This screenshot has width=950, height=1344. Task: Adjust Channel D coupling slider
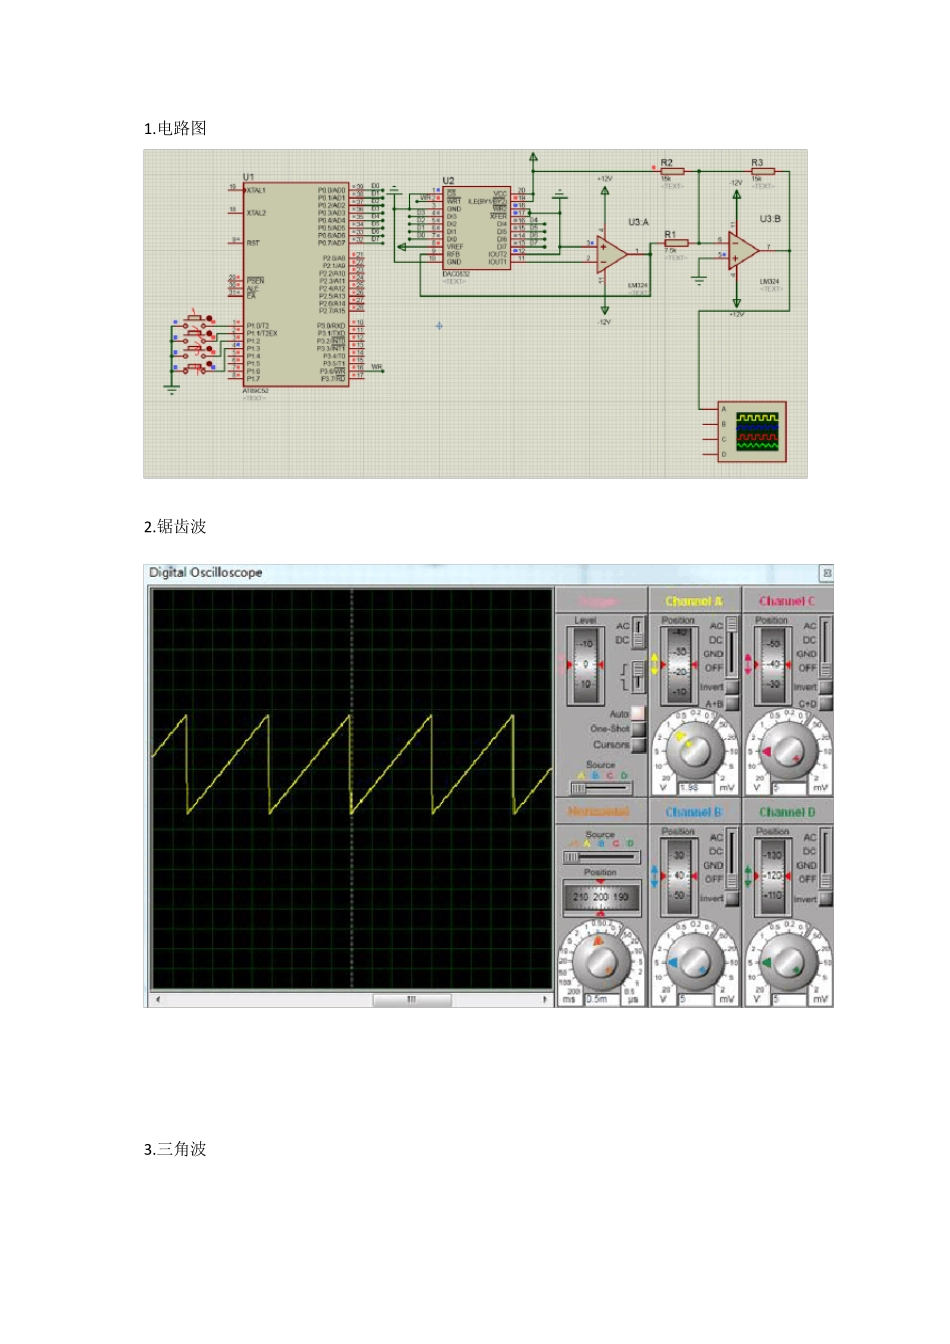(x=825, y=858)
